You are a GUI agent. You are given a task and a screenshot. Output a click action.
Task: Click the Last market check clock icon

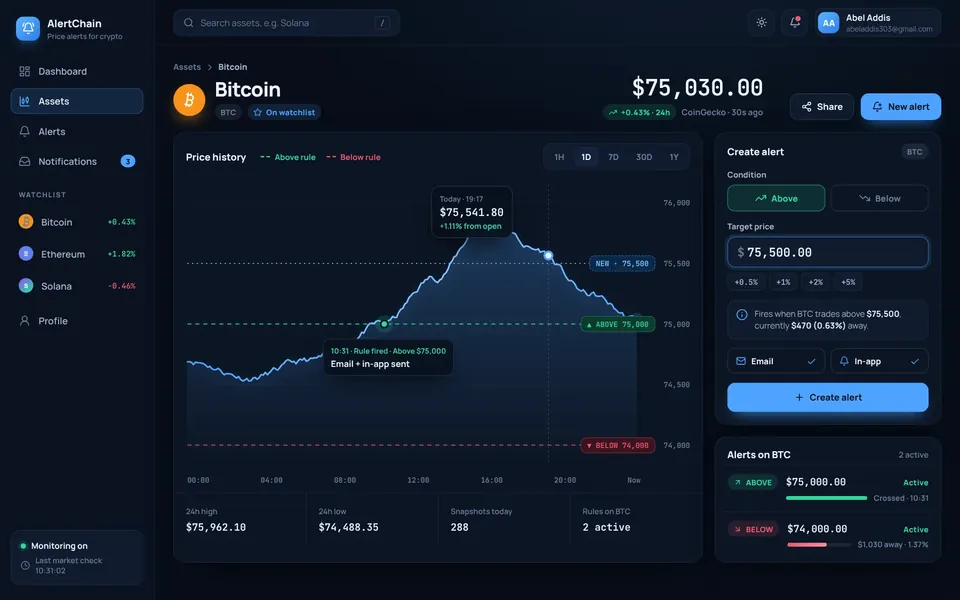coord(25,566)
